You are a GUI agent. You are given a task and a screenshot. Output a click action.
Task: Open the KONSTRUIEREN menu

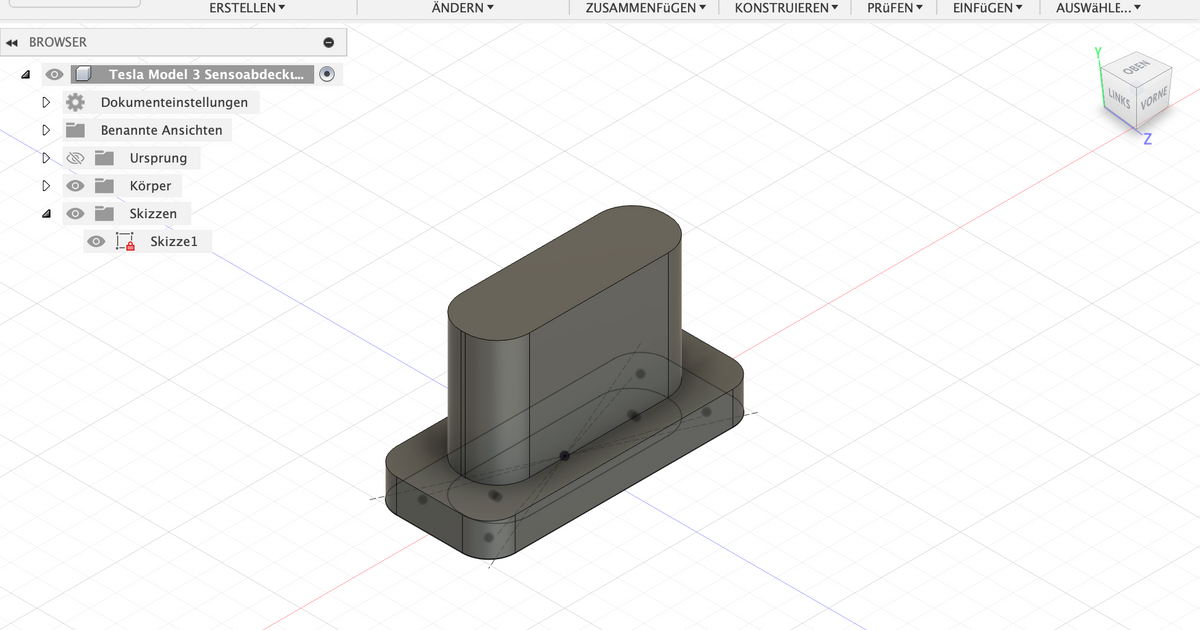(783, 8)
